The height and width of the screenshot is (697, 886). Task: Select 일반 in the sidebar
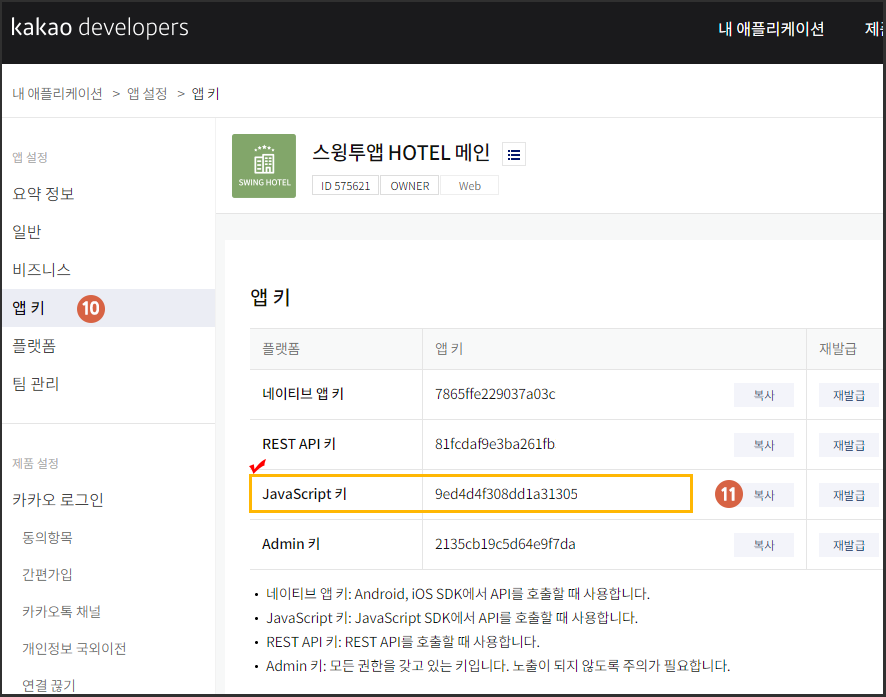tap(27, 232)
